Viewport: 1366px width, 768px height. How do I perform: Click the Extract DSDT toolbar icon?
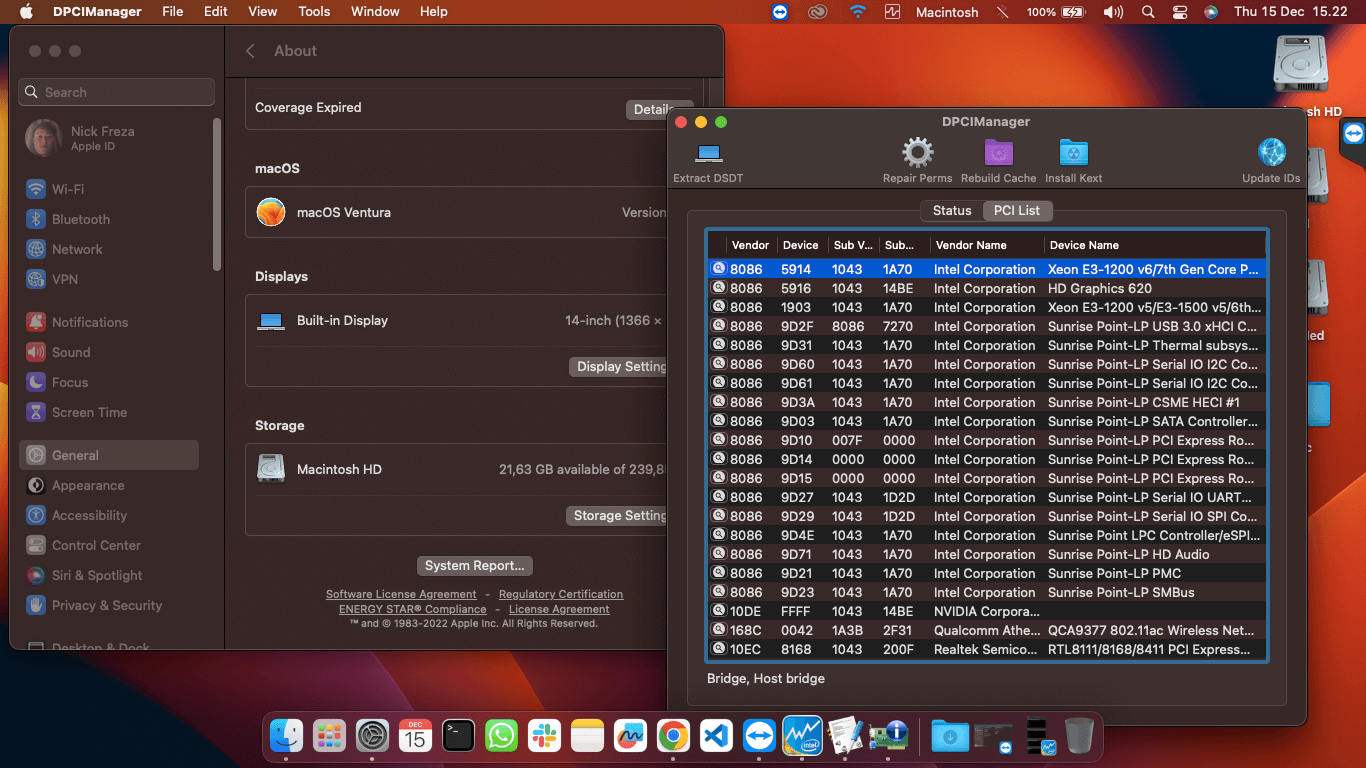tap(709, 153)
